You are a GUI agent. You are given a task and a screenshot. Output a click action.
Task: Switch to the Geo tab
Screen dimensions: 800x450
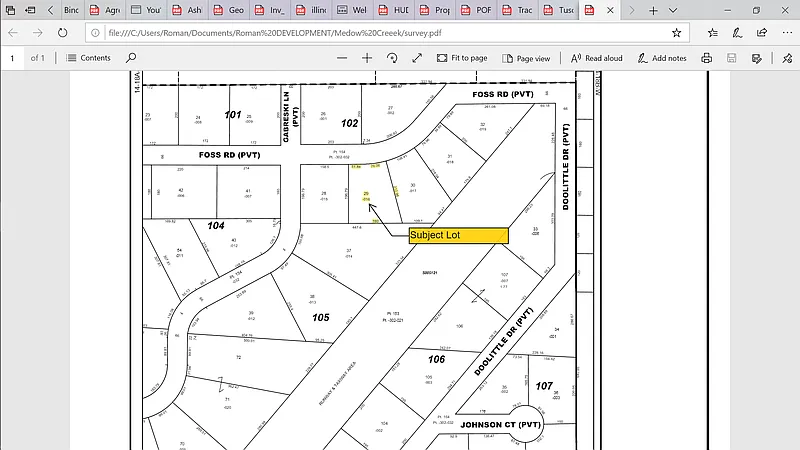point(231,10)
